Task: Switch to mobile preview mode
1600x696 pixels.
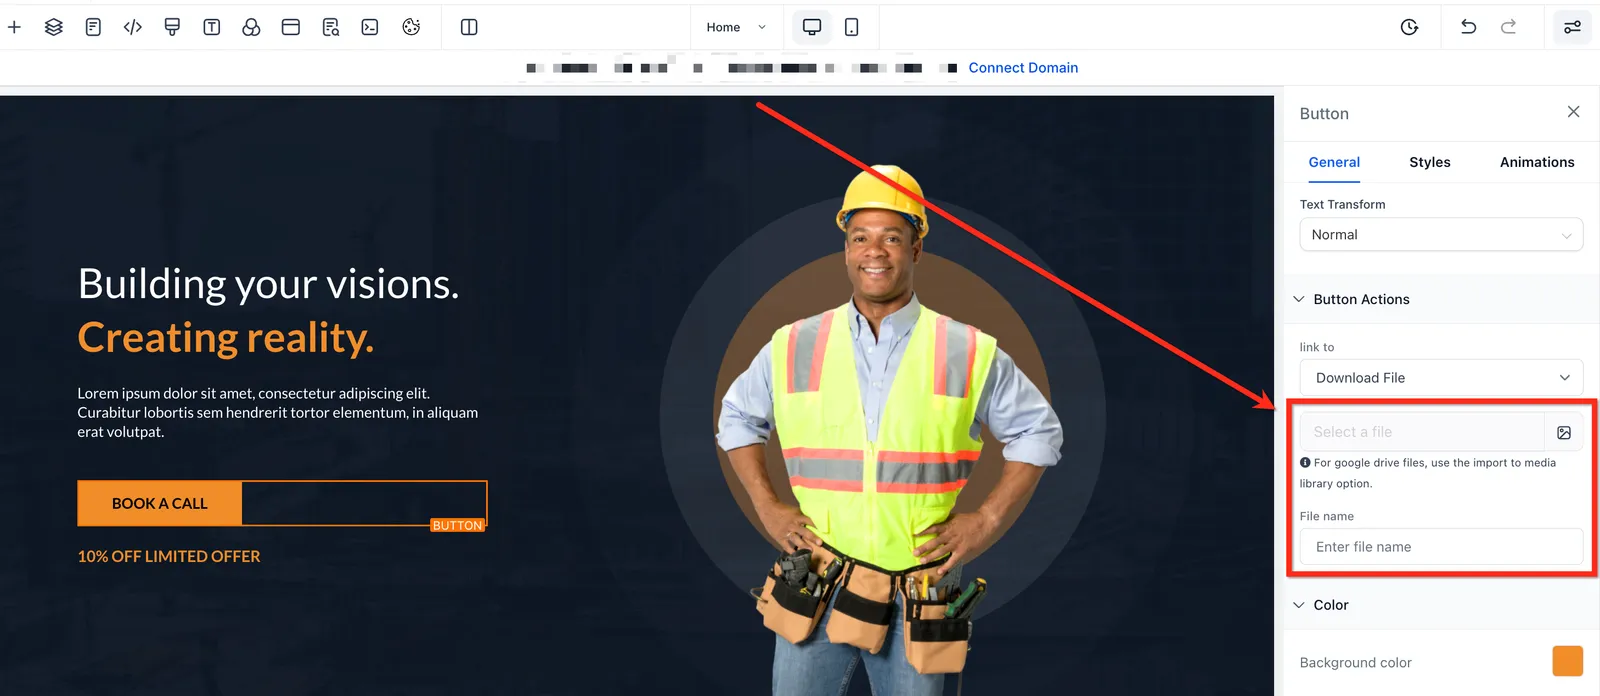Action: click(852, 27)
